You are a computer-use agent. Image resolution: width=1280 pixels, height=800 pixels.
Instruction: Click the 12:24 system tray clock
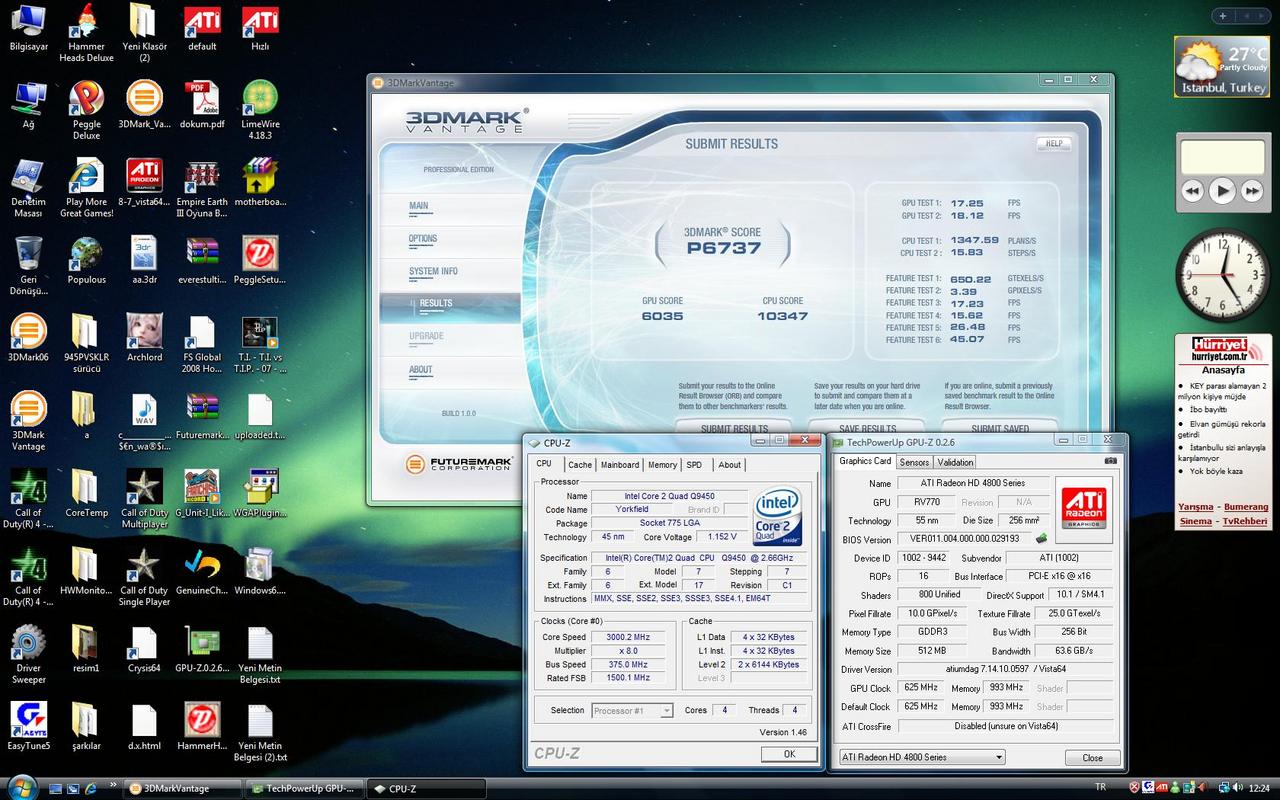point(1258,788)
